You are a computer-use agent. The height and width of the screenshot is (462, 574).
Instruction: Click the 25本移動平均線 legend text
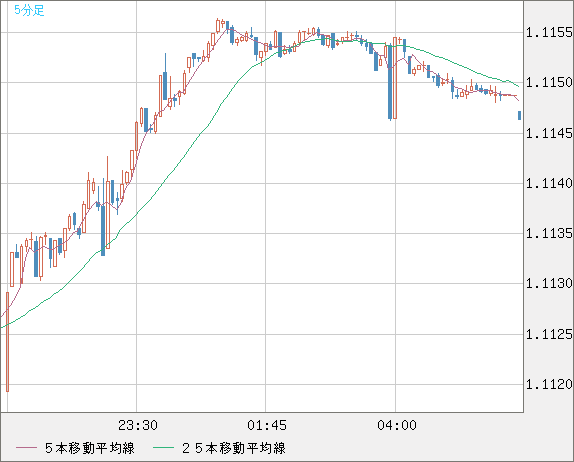tap(234, 448)
